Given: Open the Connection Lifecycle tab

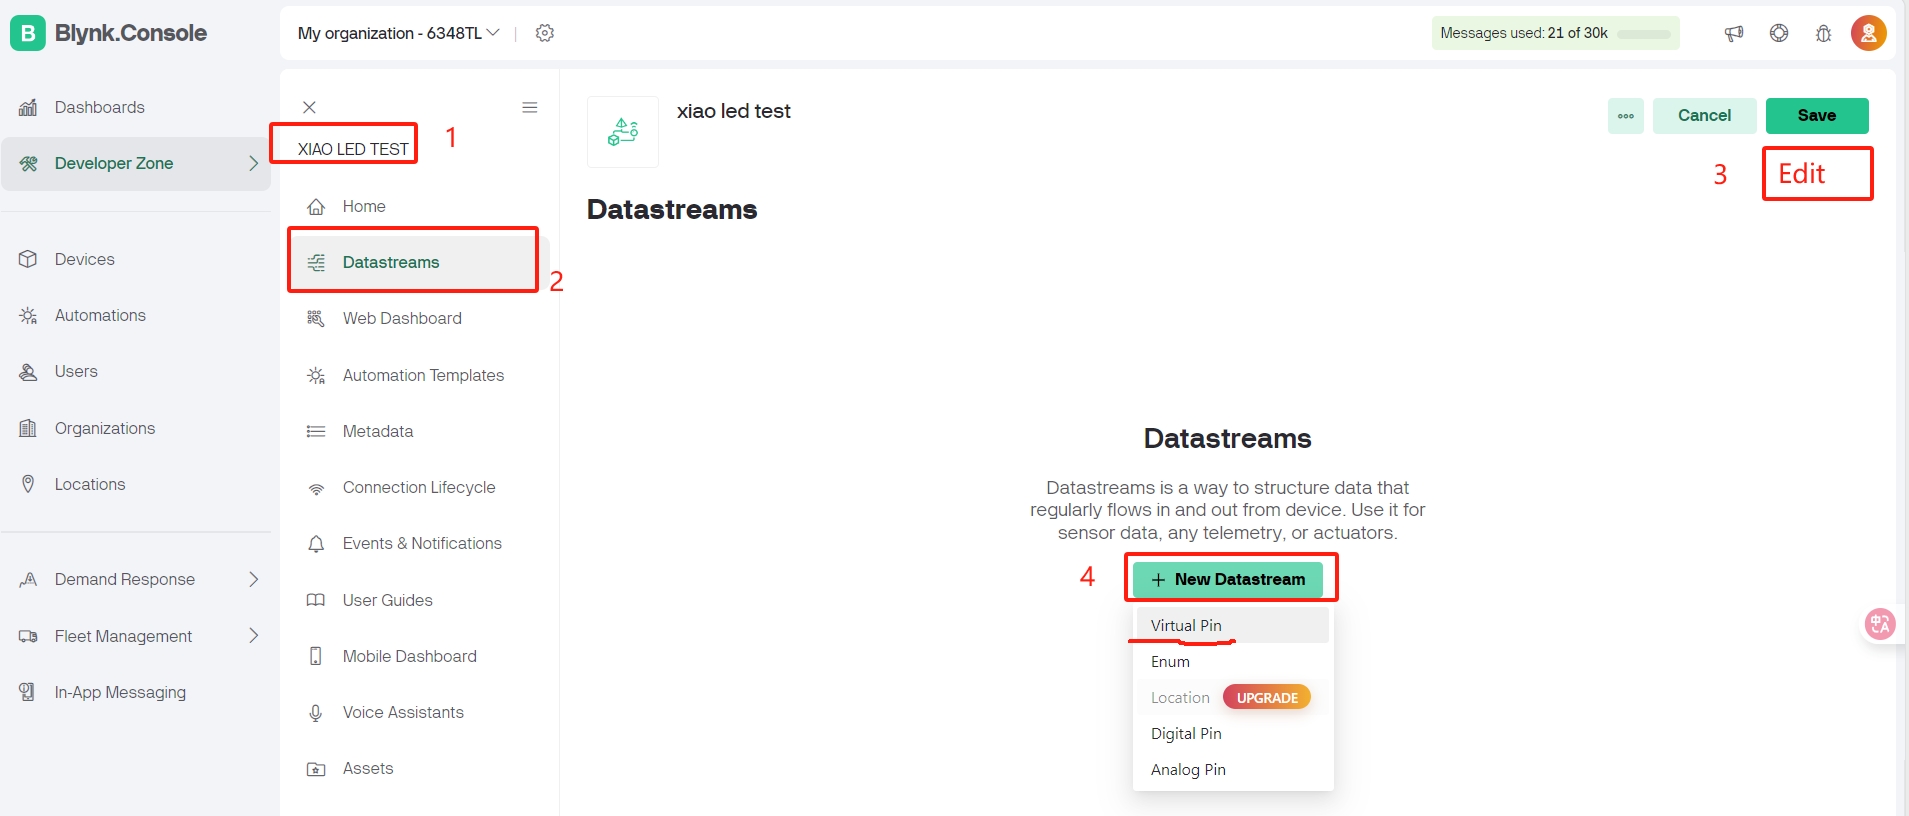Looking at the screenshot, I should pos(419,487).
